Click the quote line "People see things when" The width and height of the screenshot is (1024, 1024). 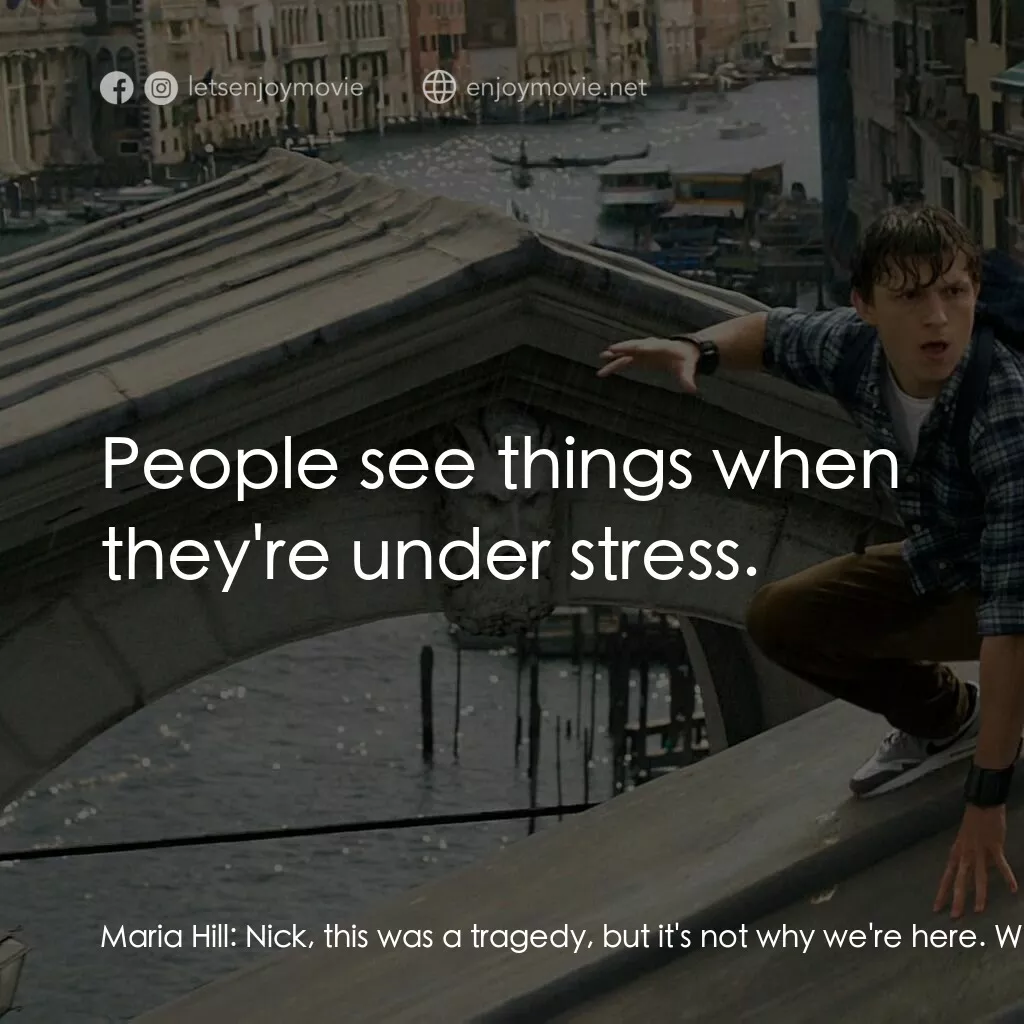pyautogui.click(x=500, y=464)
